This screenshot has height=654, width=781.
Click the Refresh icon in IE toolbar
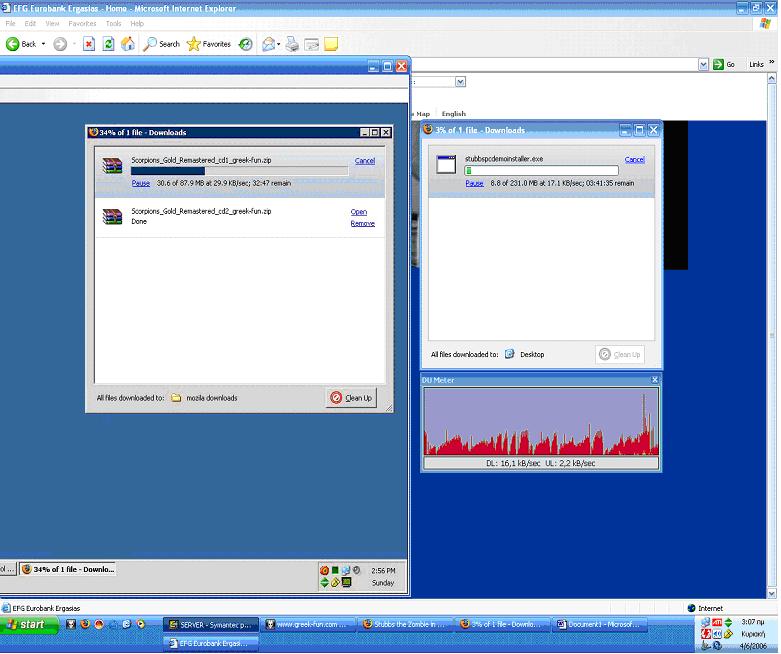[108, 44]
